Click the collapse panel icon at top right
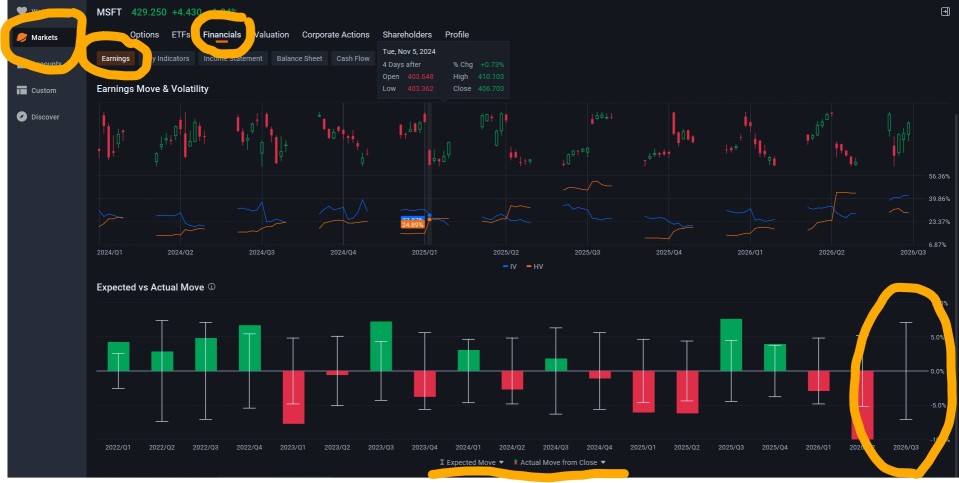The width and height of the screenshot is (959, 483). tap(945, 12)
